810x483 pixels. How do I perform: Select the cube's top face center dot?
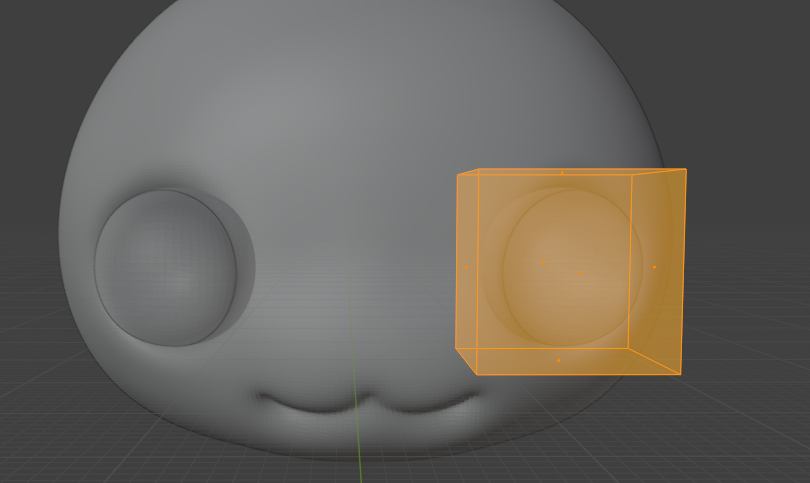(562, 173)
